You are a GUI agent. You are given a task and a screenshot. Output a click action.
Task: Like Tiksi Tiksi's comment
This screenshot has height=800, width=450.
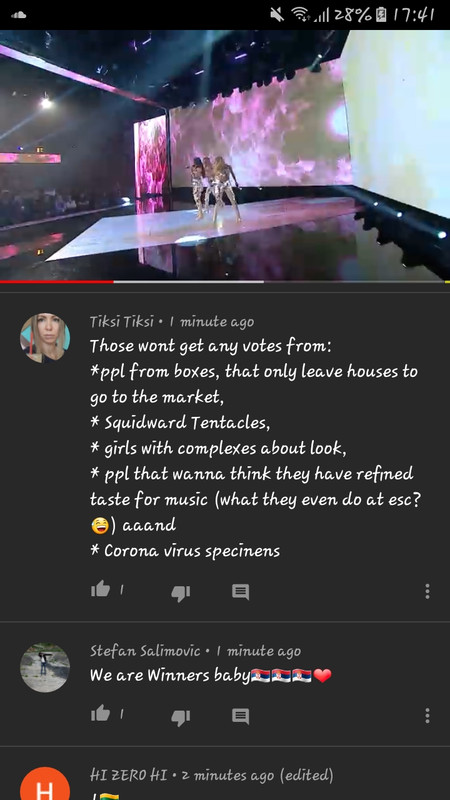click(x=101, y=590)
